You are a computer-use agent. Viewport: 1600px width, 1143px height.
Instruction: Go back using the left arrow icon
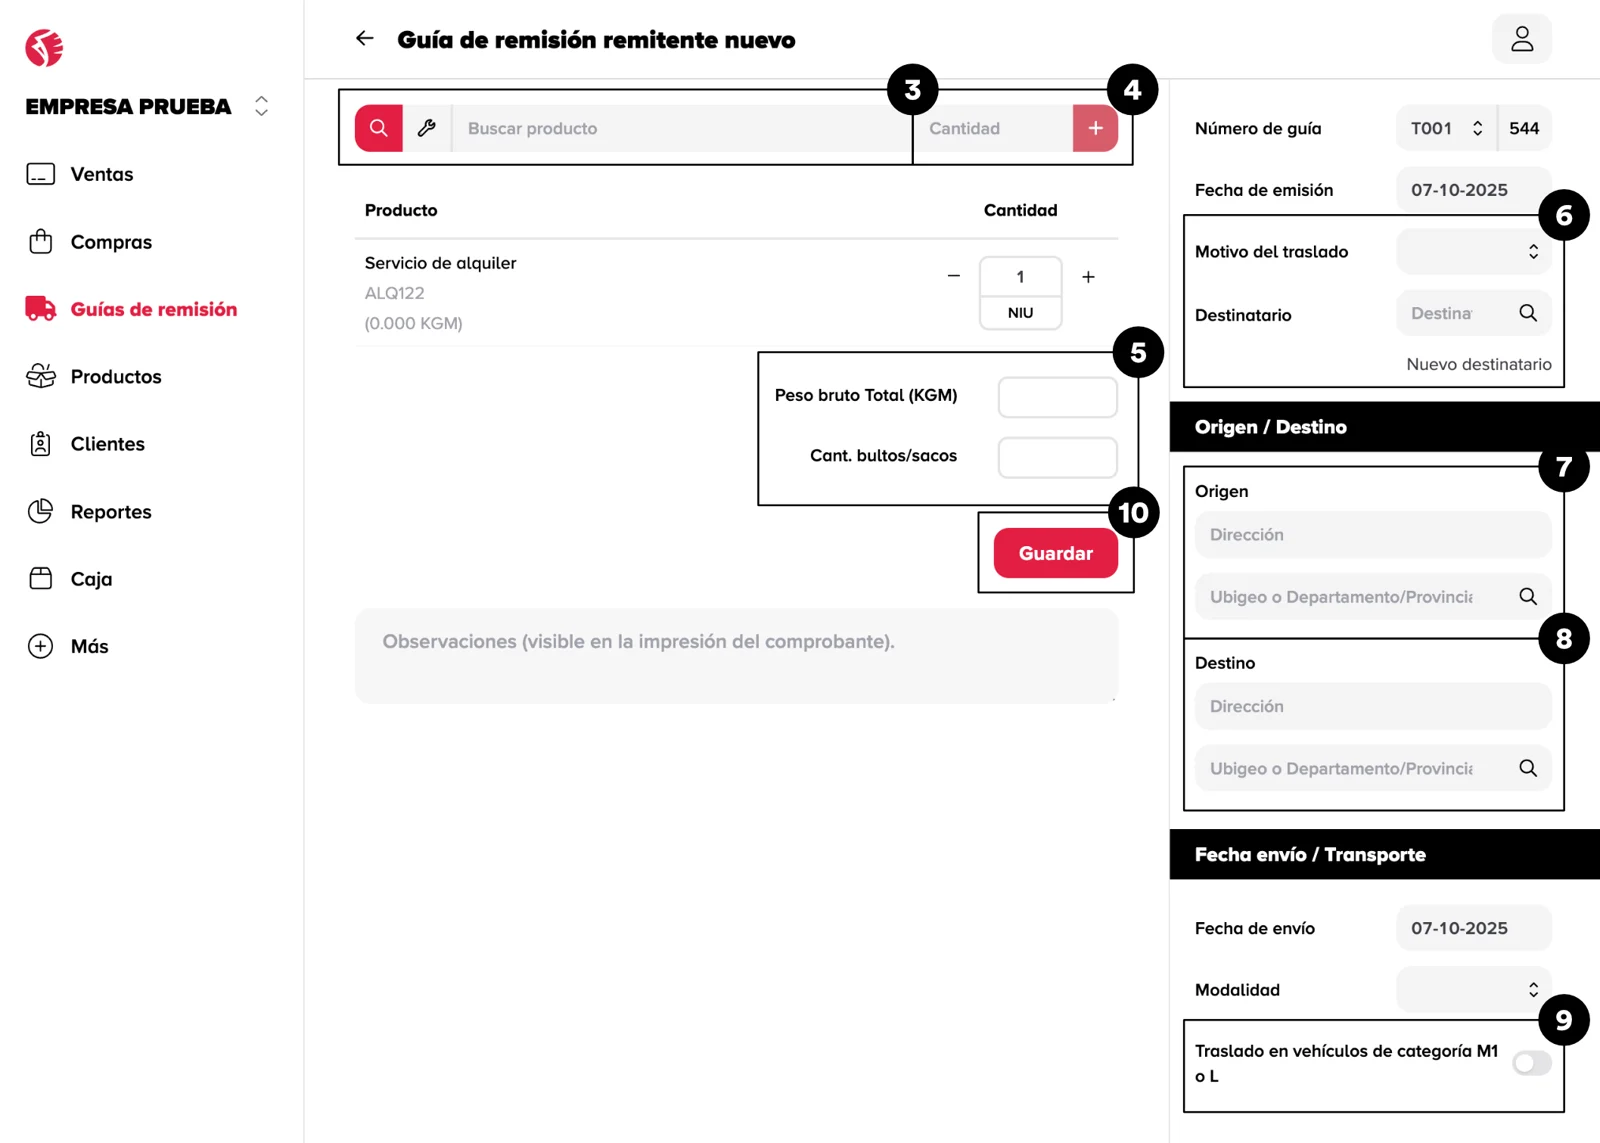point(365,39)
